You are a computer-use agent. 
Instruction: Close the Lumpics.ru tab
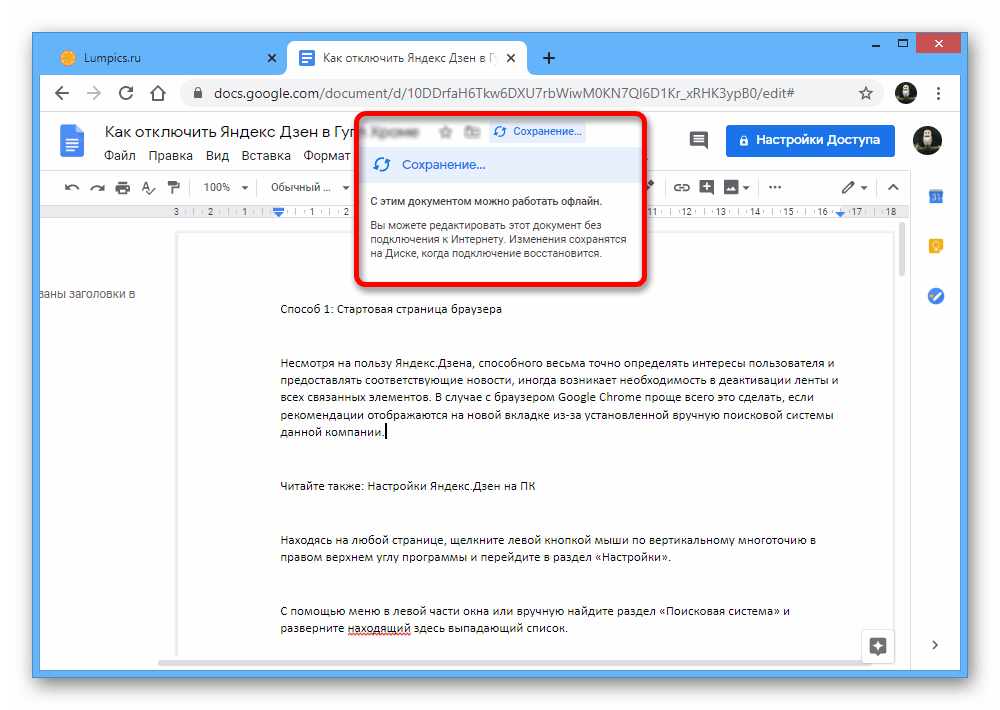pos(272,58)
